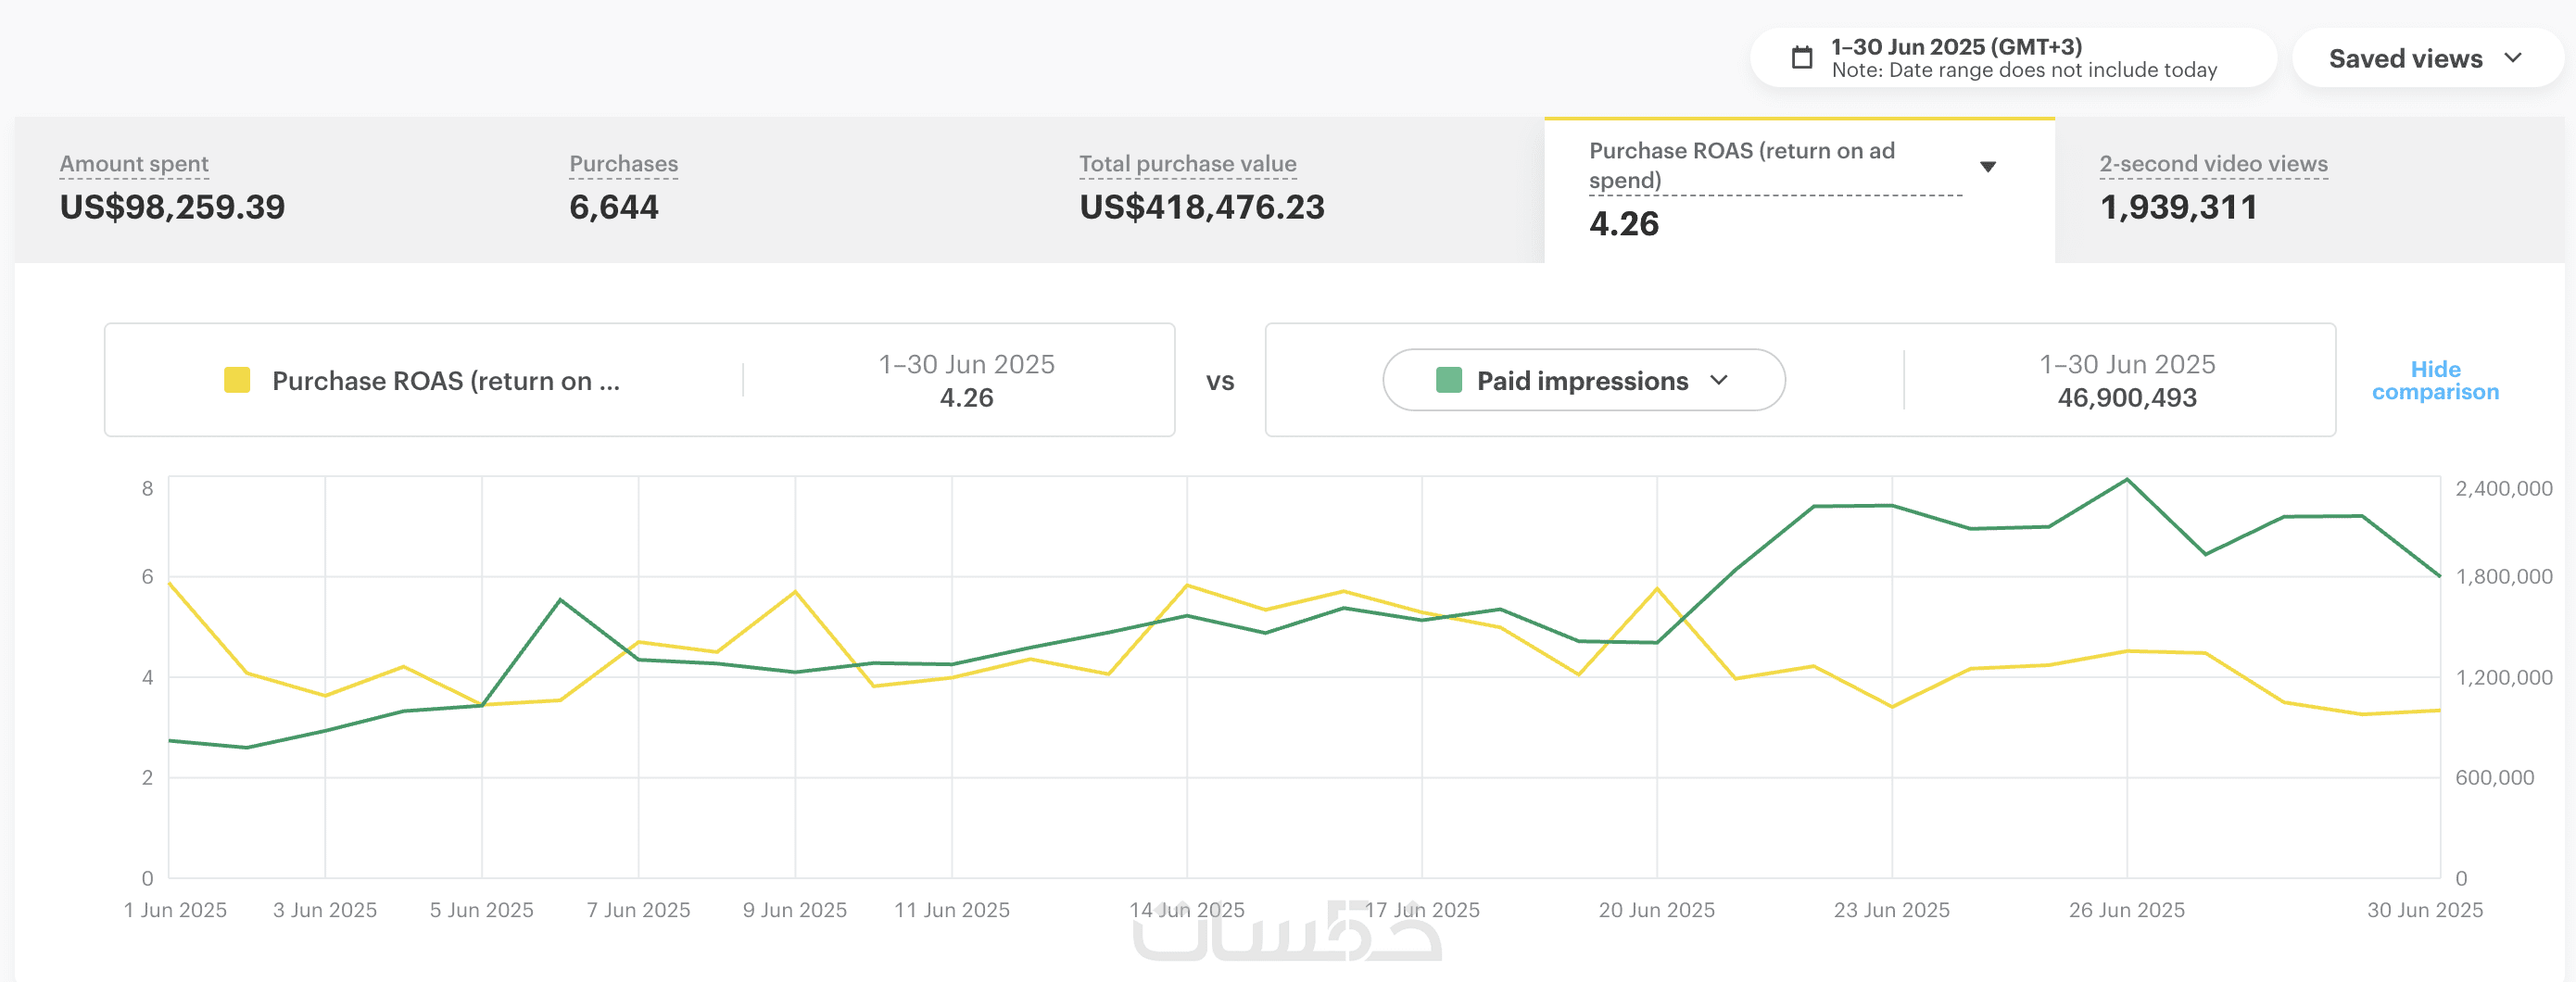Click the Purchase ROAS legend label
The width and height of the screenshot is (2576, 982).
[x=445, y=381]
